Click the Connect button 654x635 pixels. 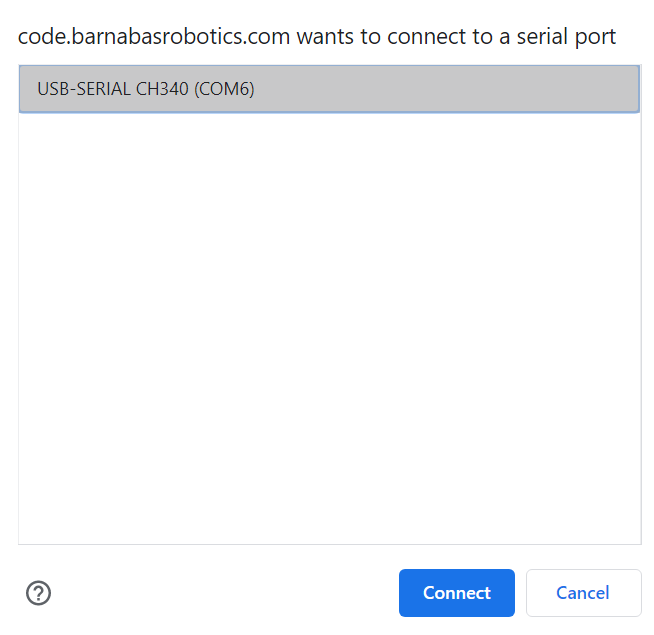[456, 593]
